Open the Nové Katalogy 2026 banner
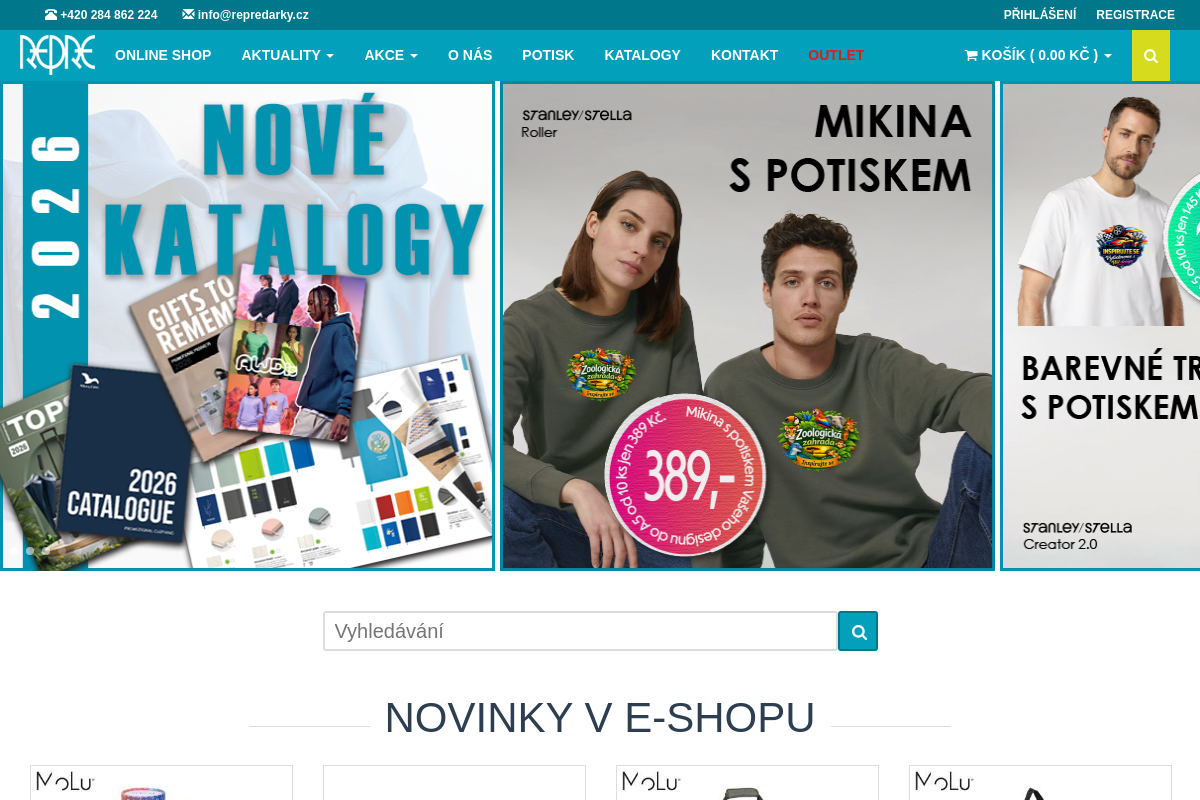The image size is (1200, 800). pos(247,326)
